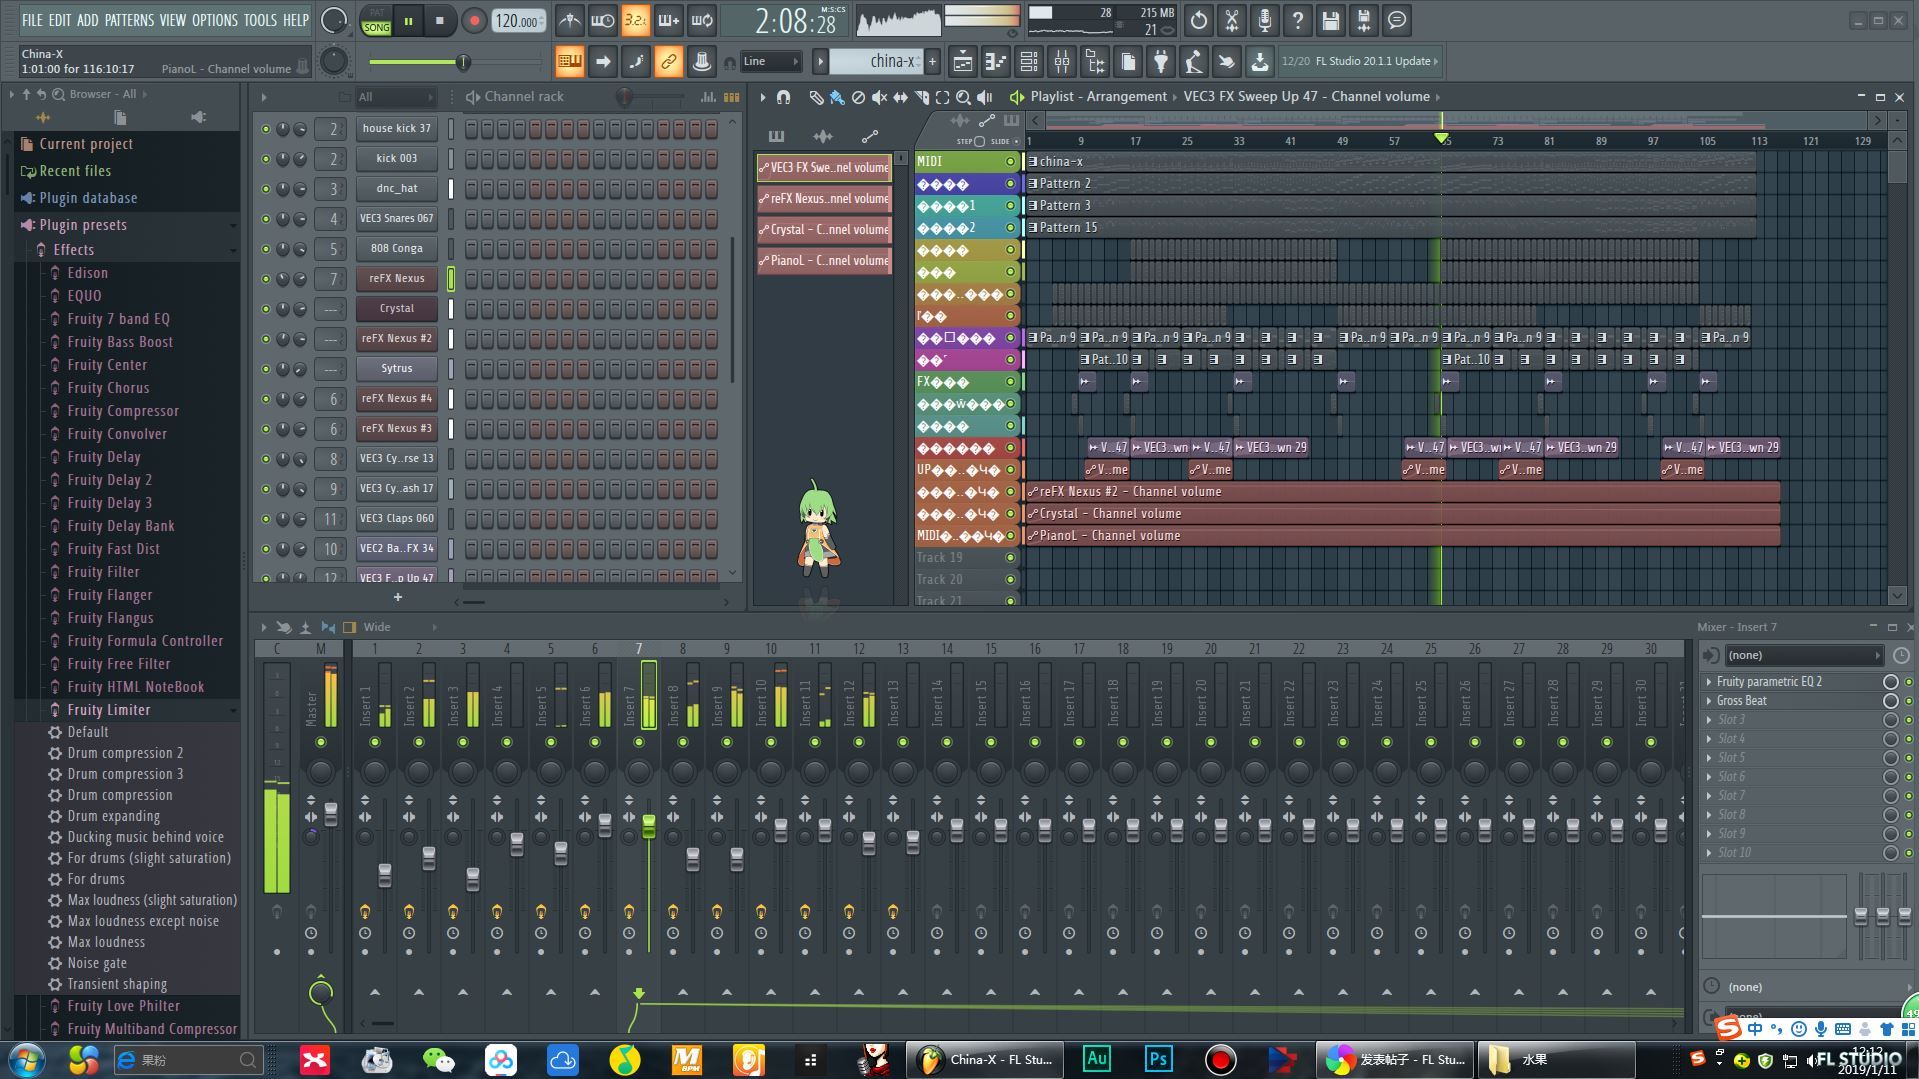Image resolution: width=1919 pixels, height=1079 pixels.
Task: Mute the MIDI playlist track
Action: 1010,161
